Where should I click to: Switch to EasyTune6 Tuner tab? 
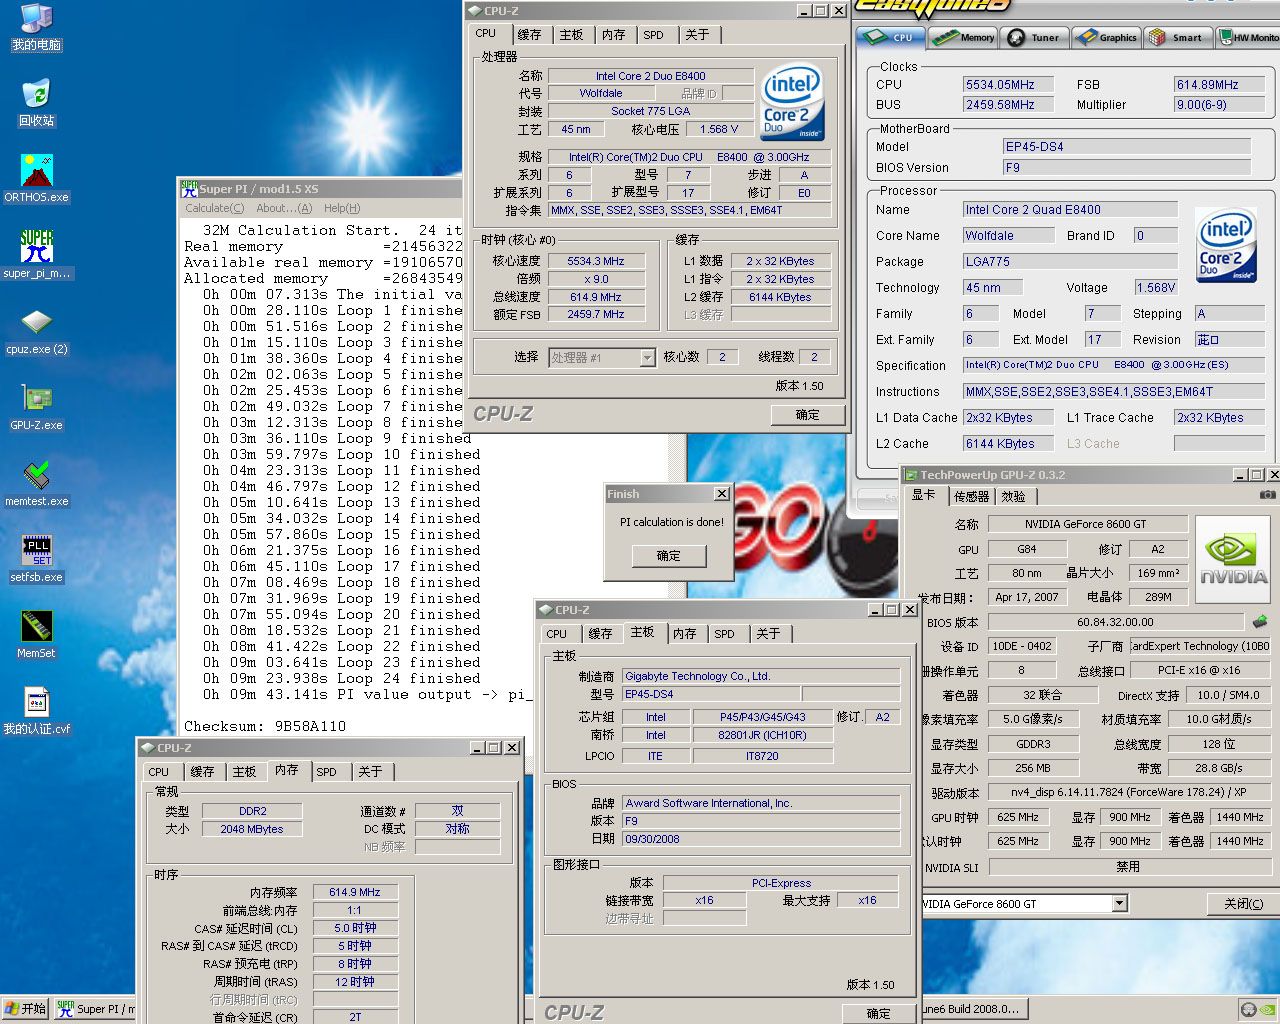click(x=1034, y=37)
